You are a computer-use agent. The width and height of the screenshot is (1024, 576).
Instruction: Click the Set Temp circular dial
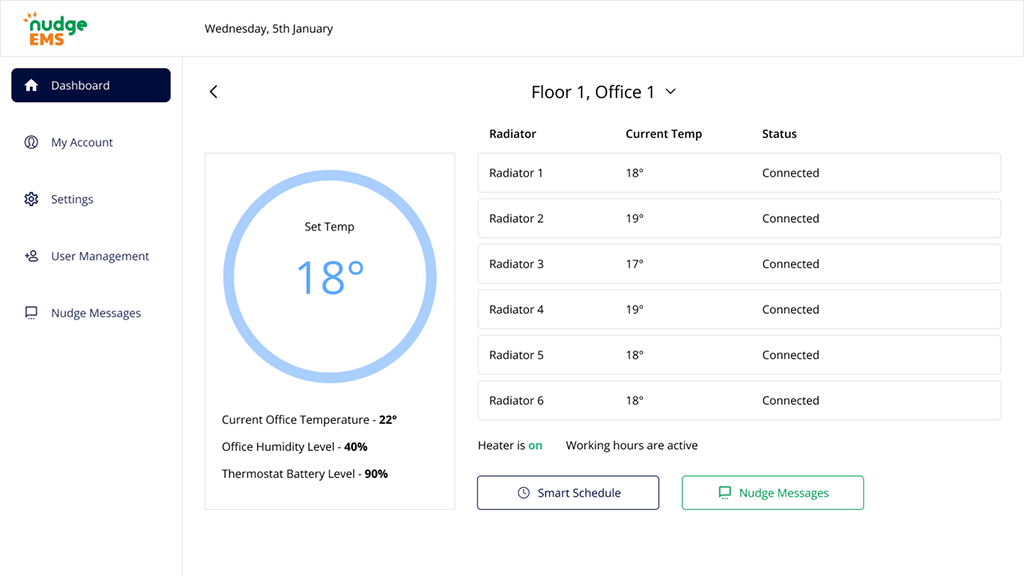coord(330,277)
